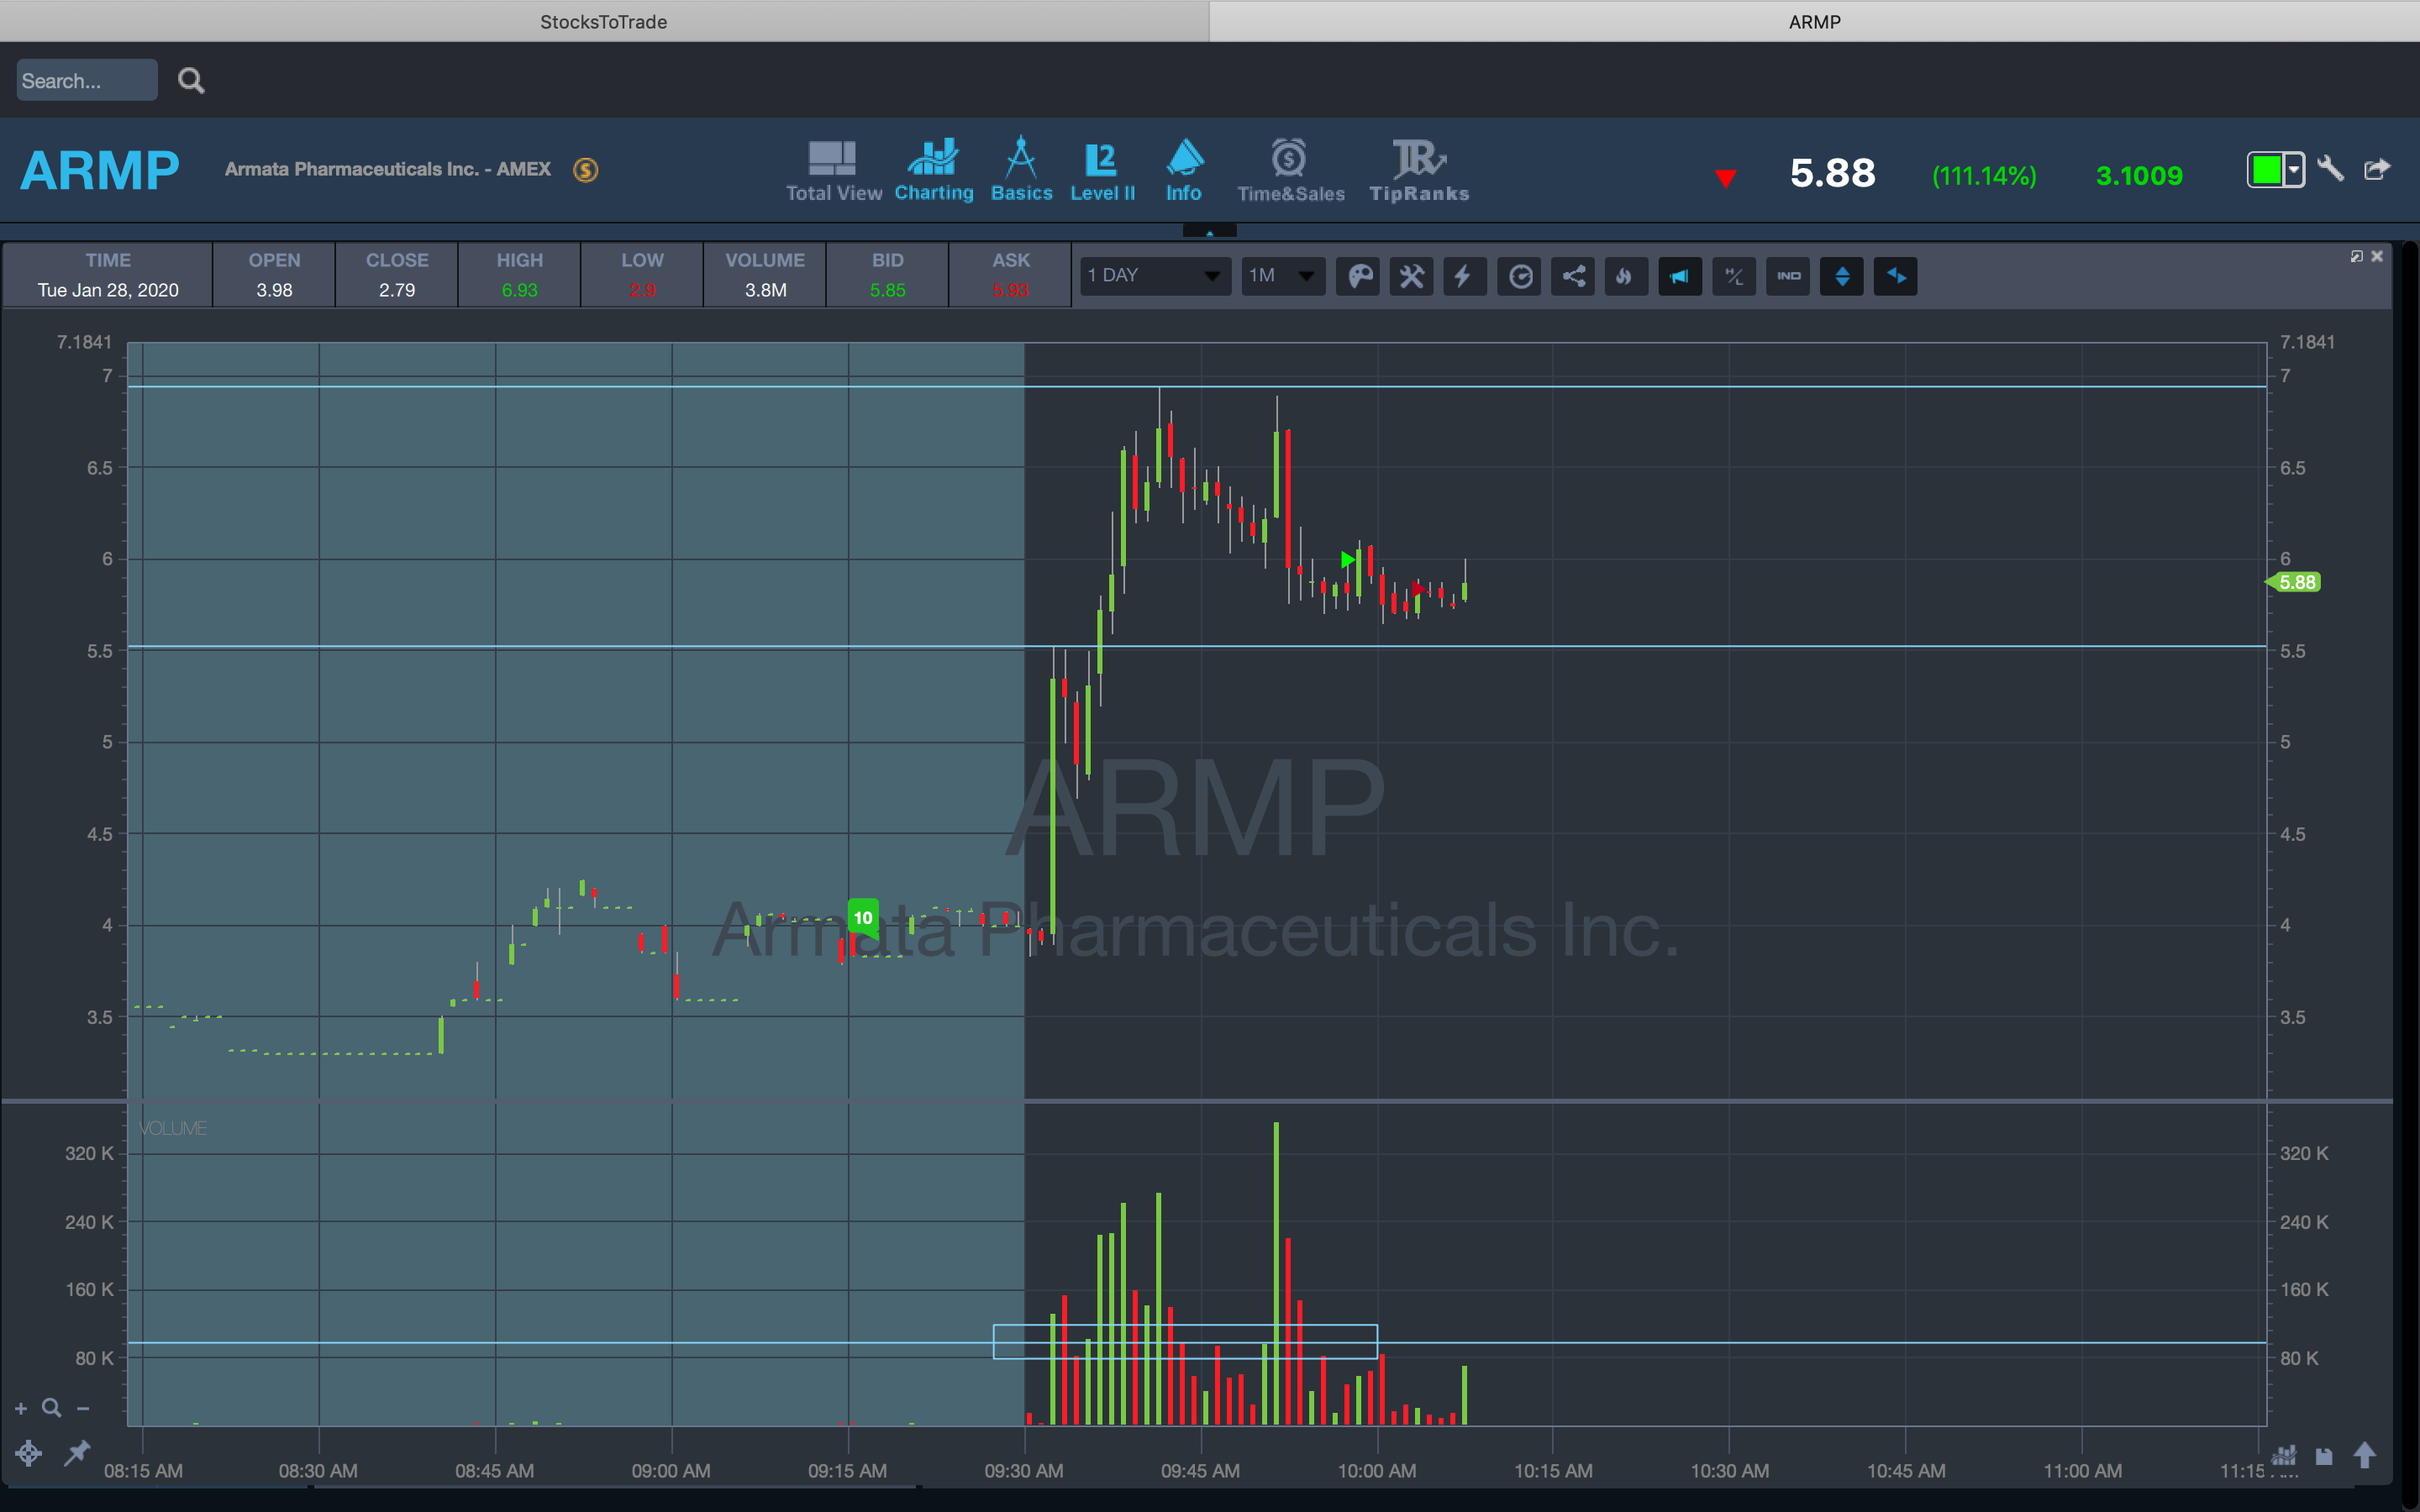The height and width of the screenshot is (1512, 2420).
Task: Toggle the vertical arrows scaling button
Action: click(x=1842, y=276)
